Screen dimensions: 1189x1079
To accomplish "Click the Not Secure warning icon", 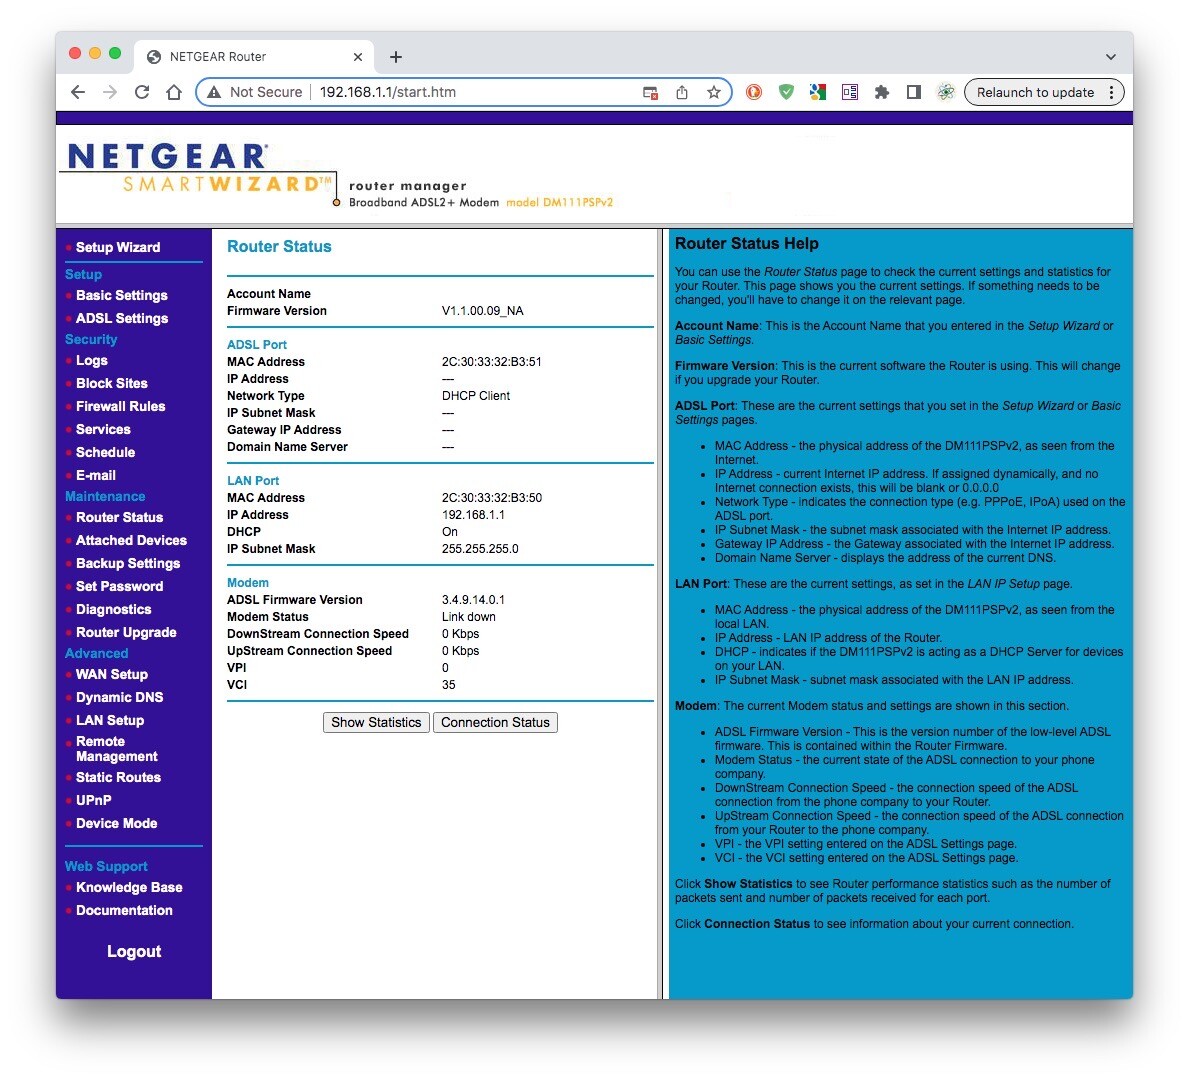I will (215, 93).
